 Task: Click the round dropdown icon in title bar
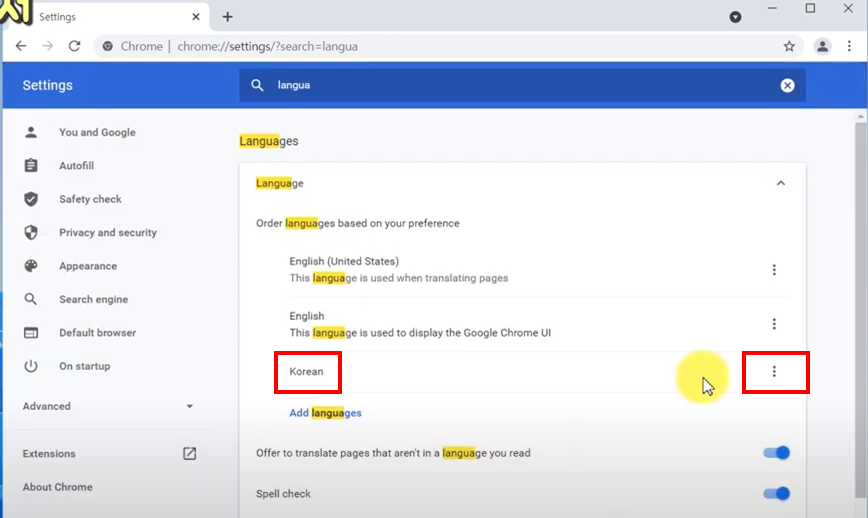click(x=735, y=17)
